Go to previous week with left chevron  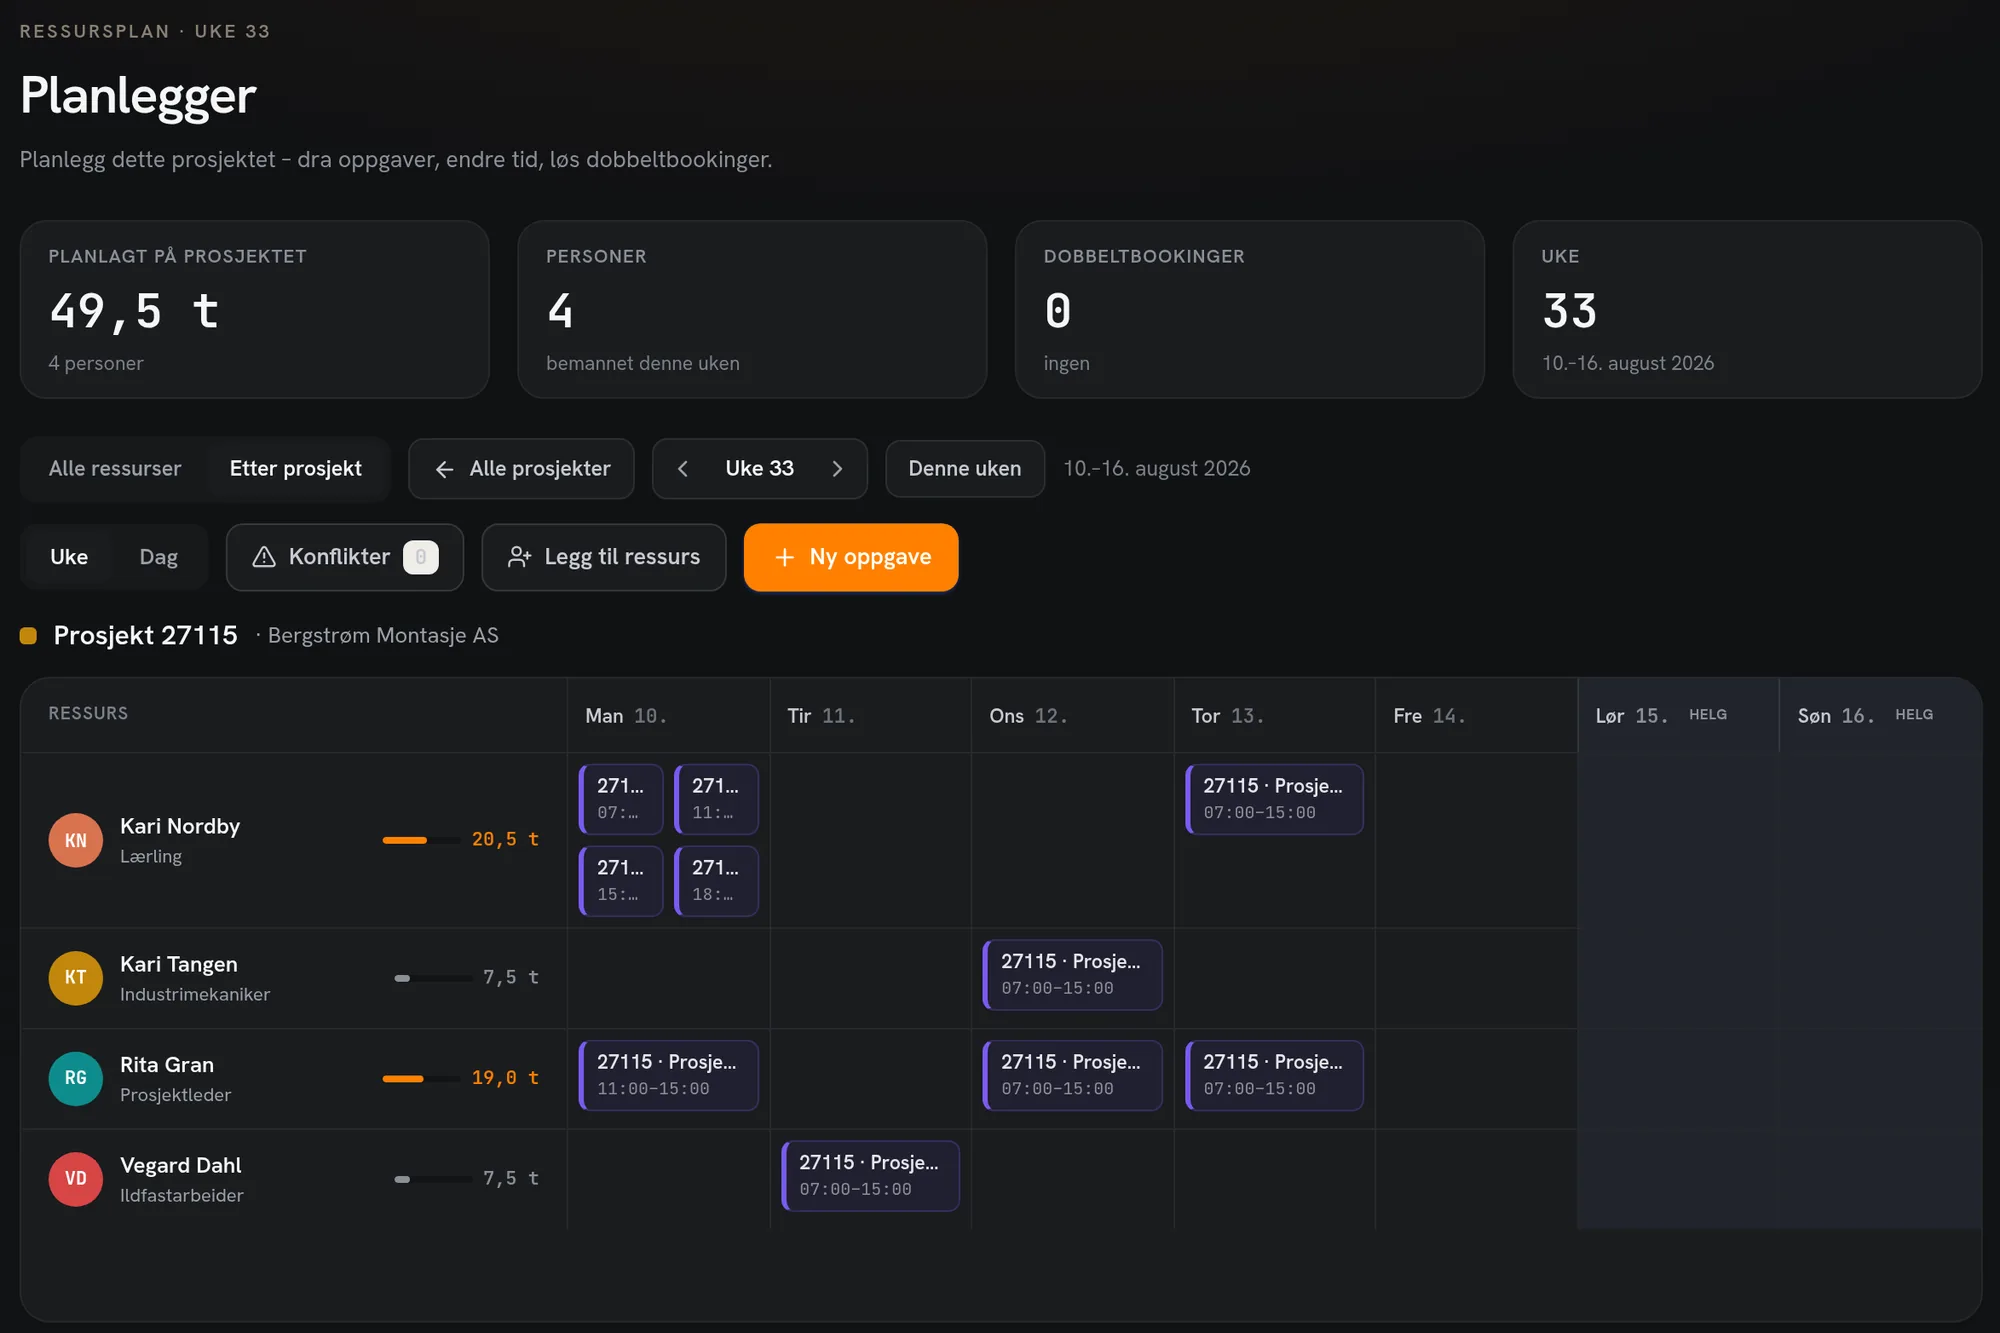(683, 469)
